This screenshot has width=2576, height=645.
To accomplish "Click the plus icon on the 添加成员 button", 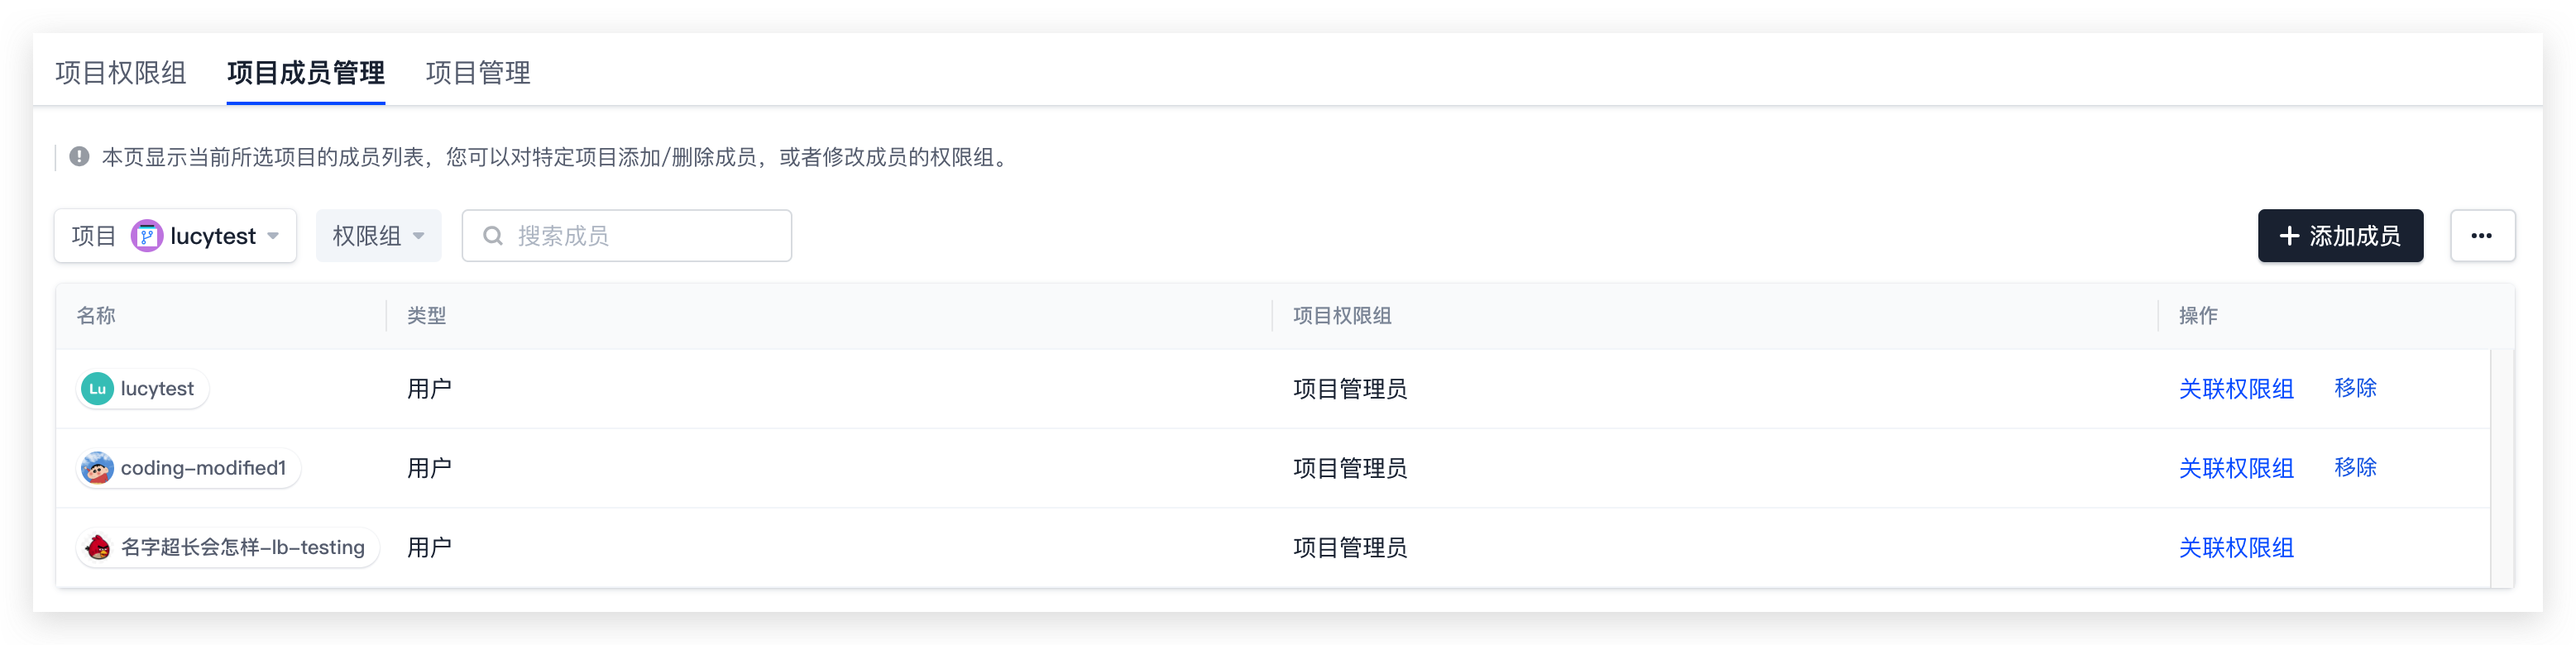I will 2289,236.
